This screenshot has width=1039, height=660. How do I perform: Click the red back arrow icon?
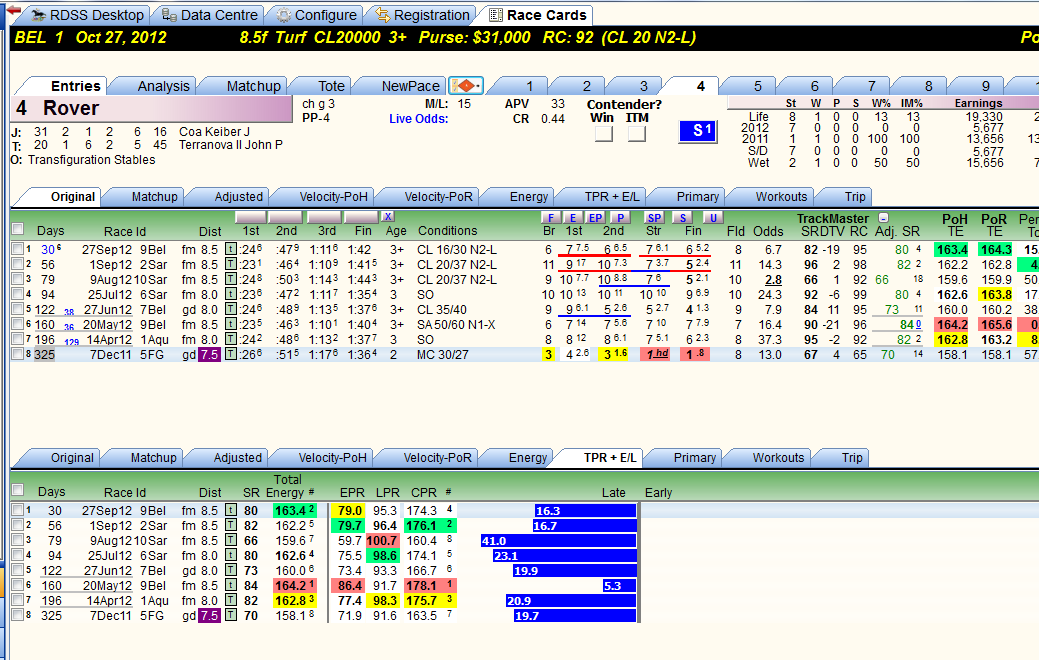(13, 10)
